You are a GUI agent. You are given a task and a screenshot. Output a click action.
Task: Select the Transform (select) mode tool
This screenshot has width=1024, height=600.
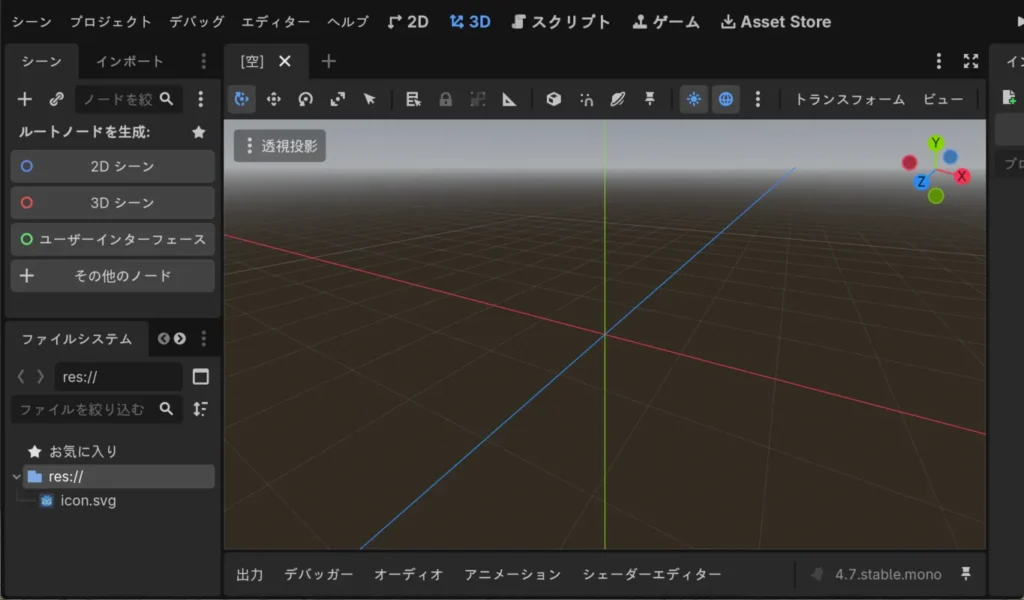tap(242, 99)
